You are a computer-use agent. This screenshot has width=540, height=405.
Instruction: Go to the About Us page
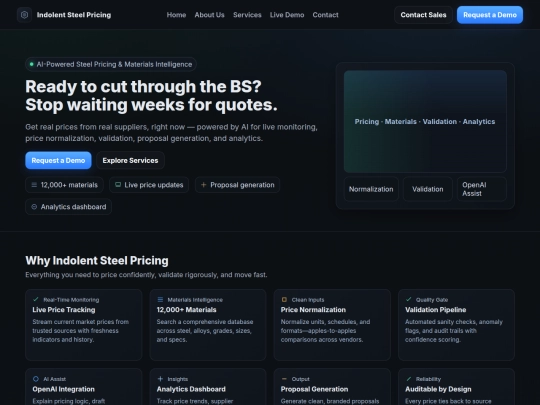coord(209,15)
